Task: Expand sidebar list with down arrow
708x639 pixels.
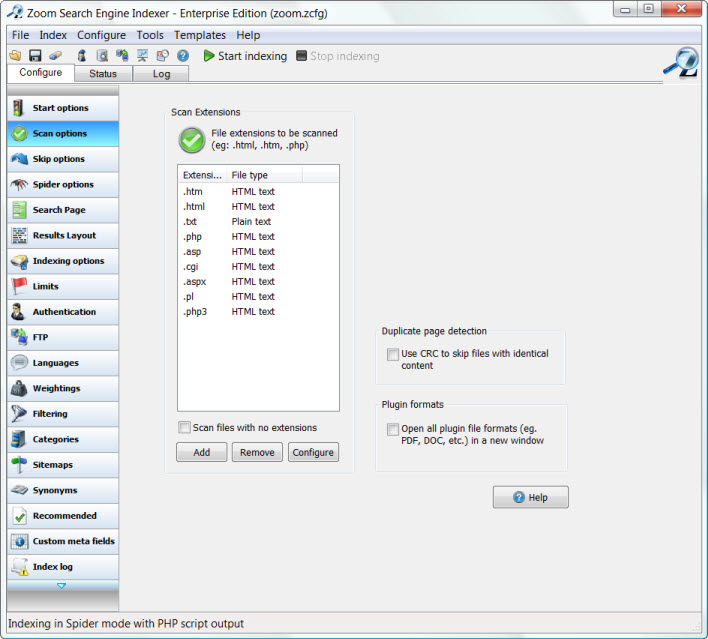Action: click(62, 586)
